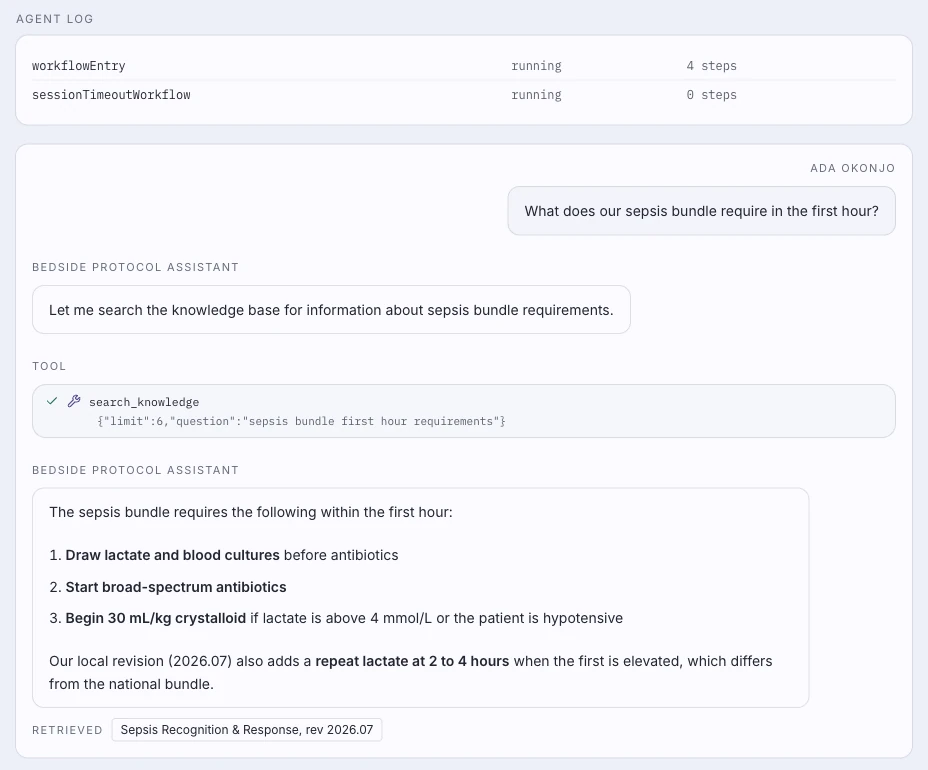Expand the search_knowledge tool call
The width and height of the screenshot is (928, 770).
click(x=464, y=411)
